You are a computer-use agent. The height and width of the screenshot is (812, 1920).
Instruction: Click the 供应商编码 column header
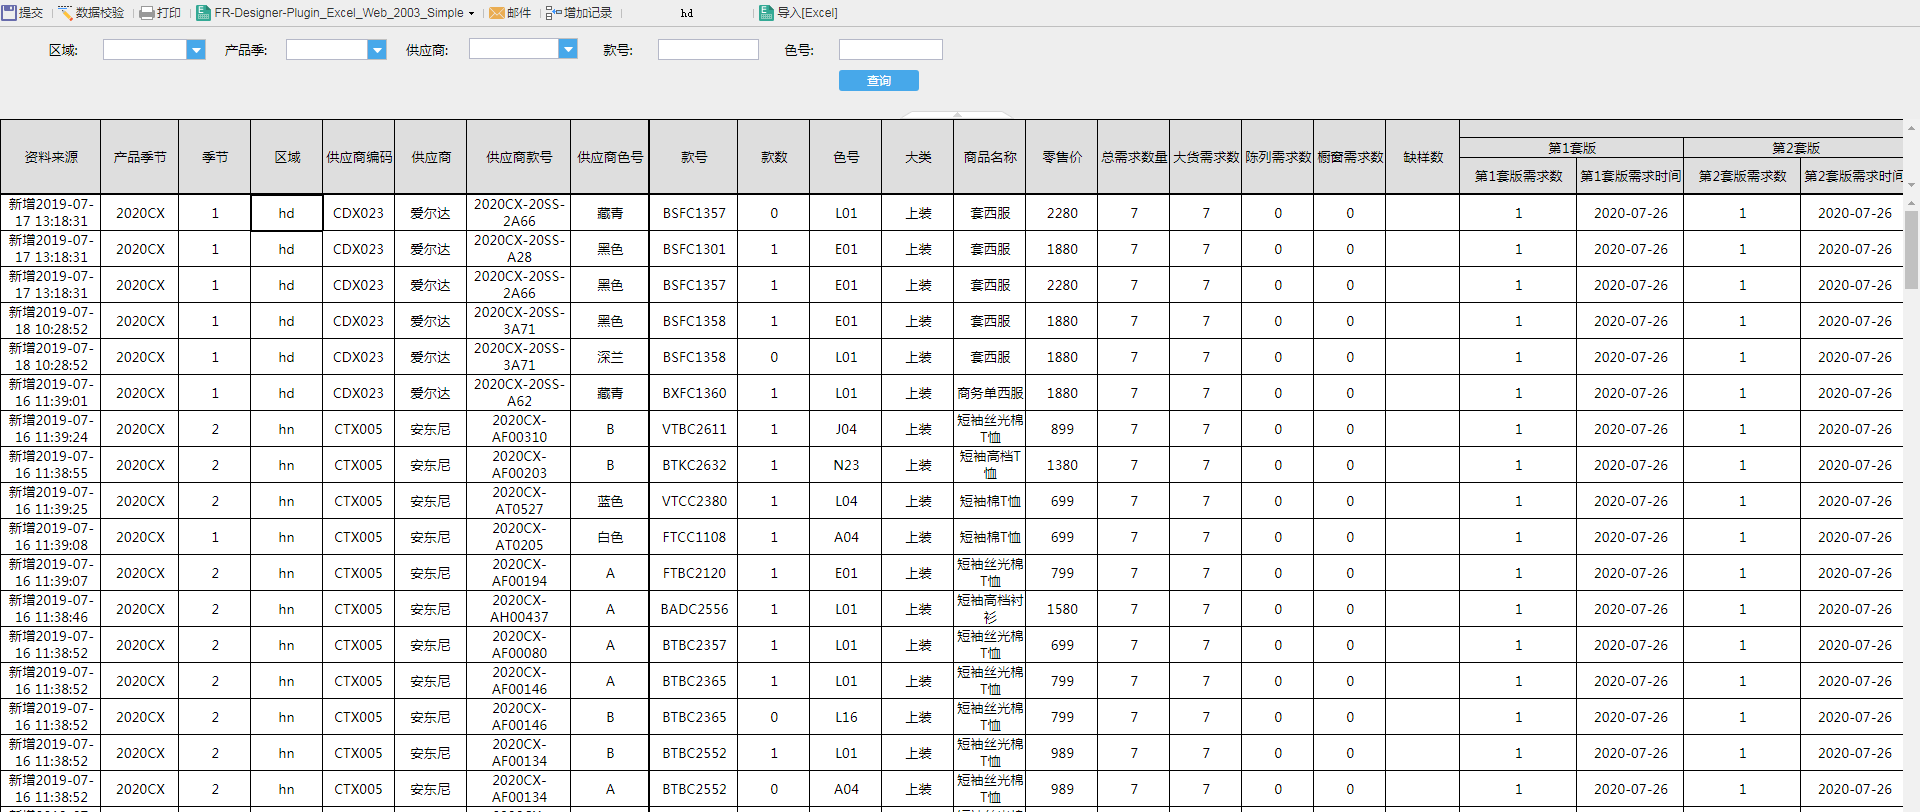(359, 157)
